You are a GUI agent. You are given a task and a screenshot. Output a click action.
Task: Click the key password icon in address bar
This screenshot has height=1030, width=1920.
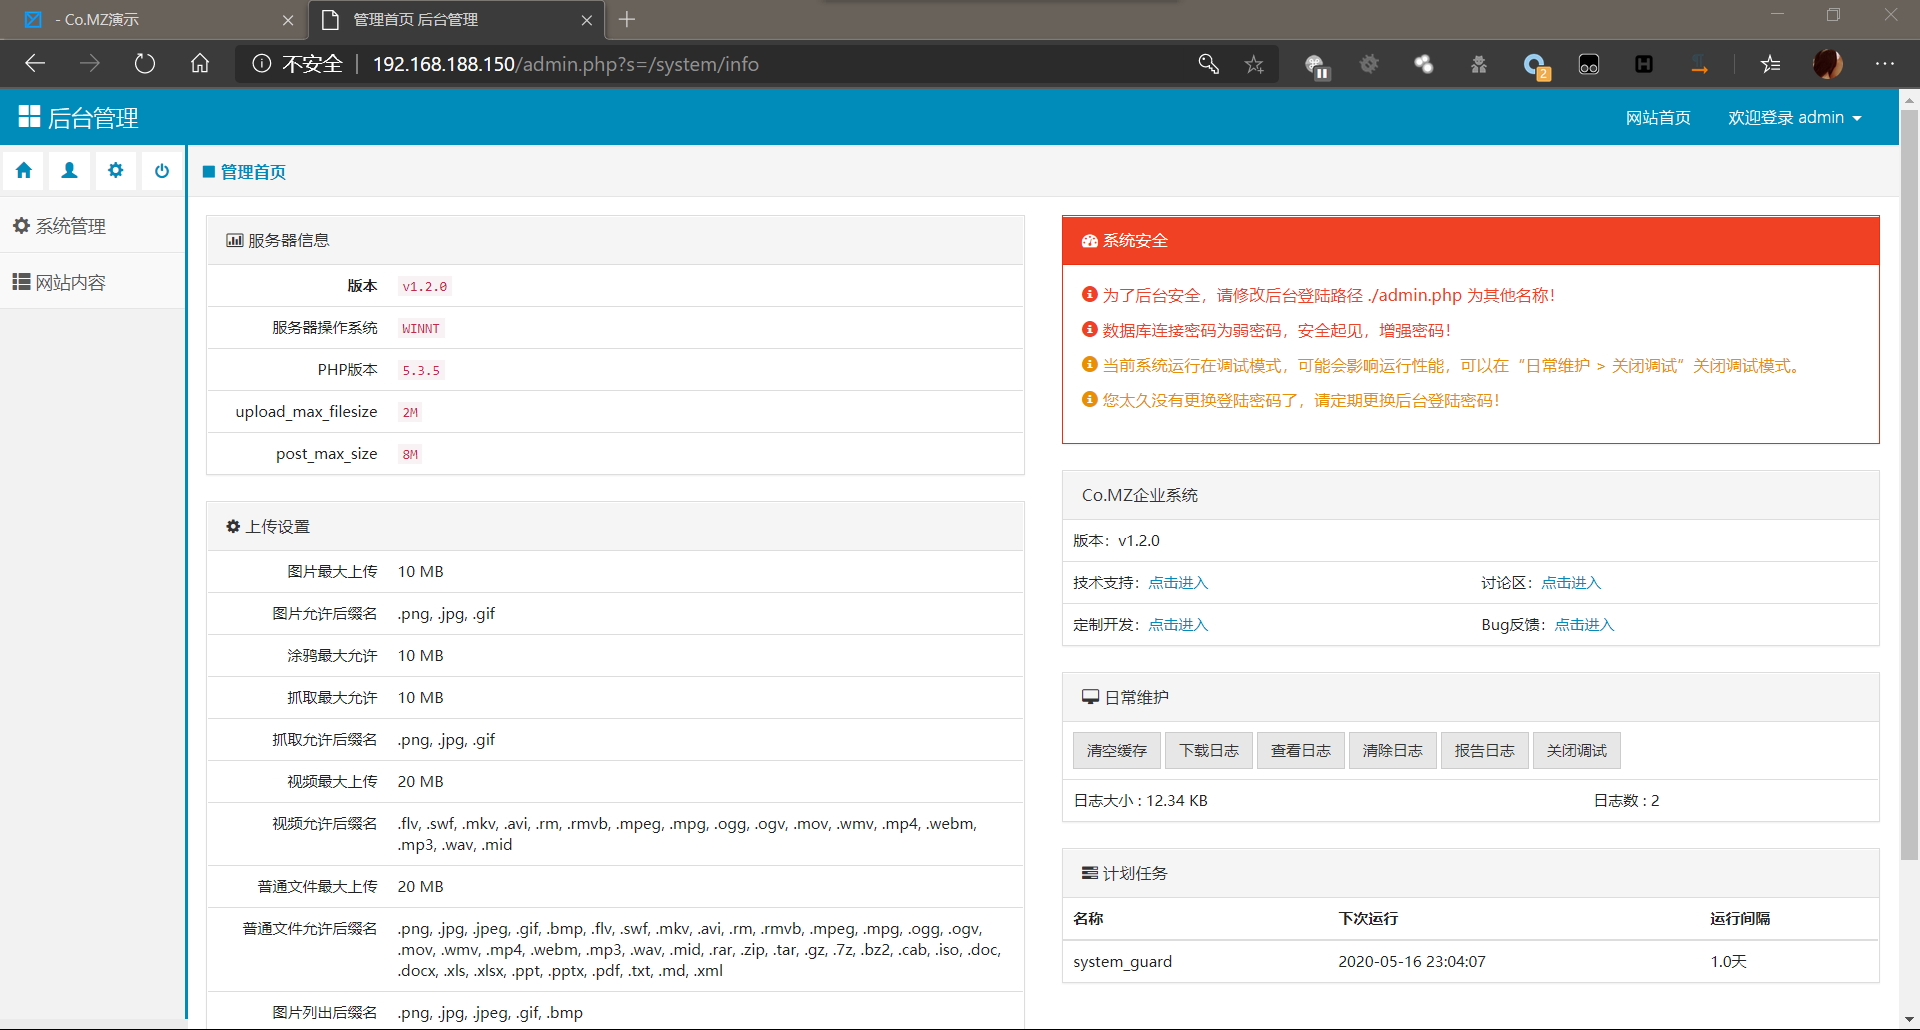1208,64
